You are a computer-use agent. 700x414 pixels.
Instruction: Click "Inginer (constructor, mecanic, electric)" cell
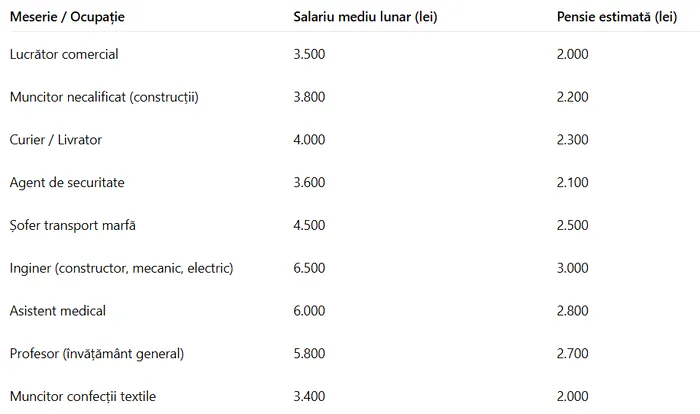[121, 269]
